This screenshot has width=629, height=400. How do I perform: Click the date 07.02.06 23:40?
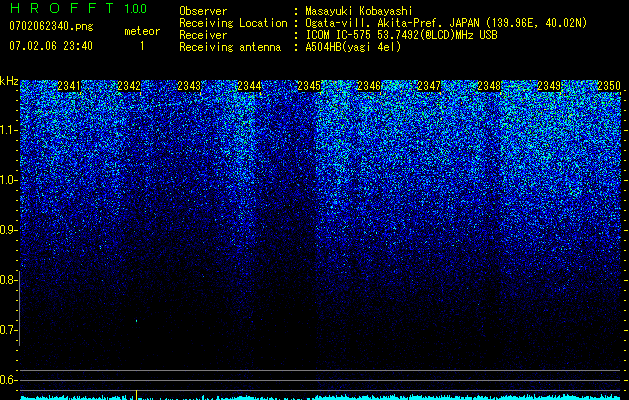pos(51,46)
